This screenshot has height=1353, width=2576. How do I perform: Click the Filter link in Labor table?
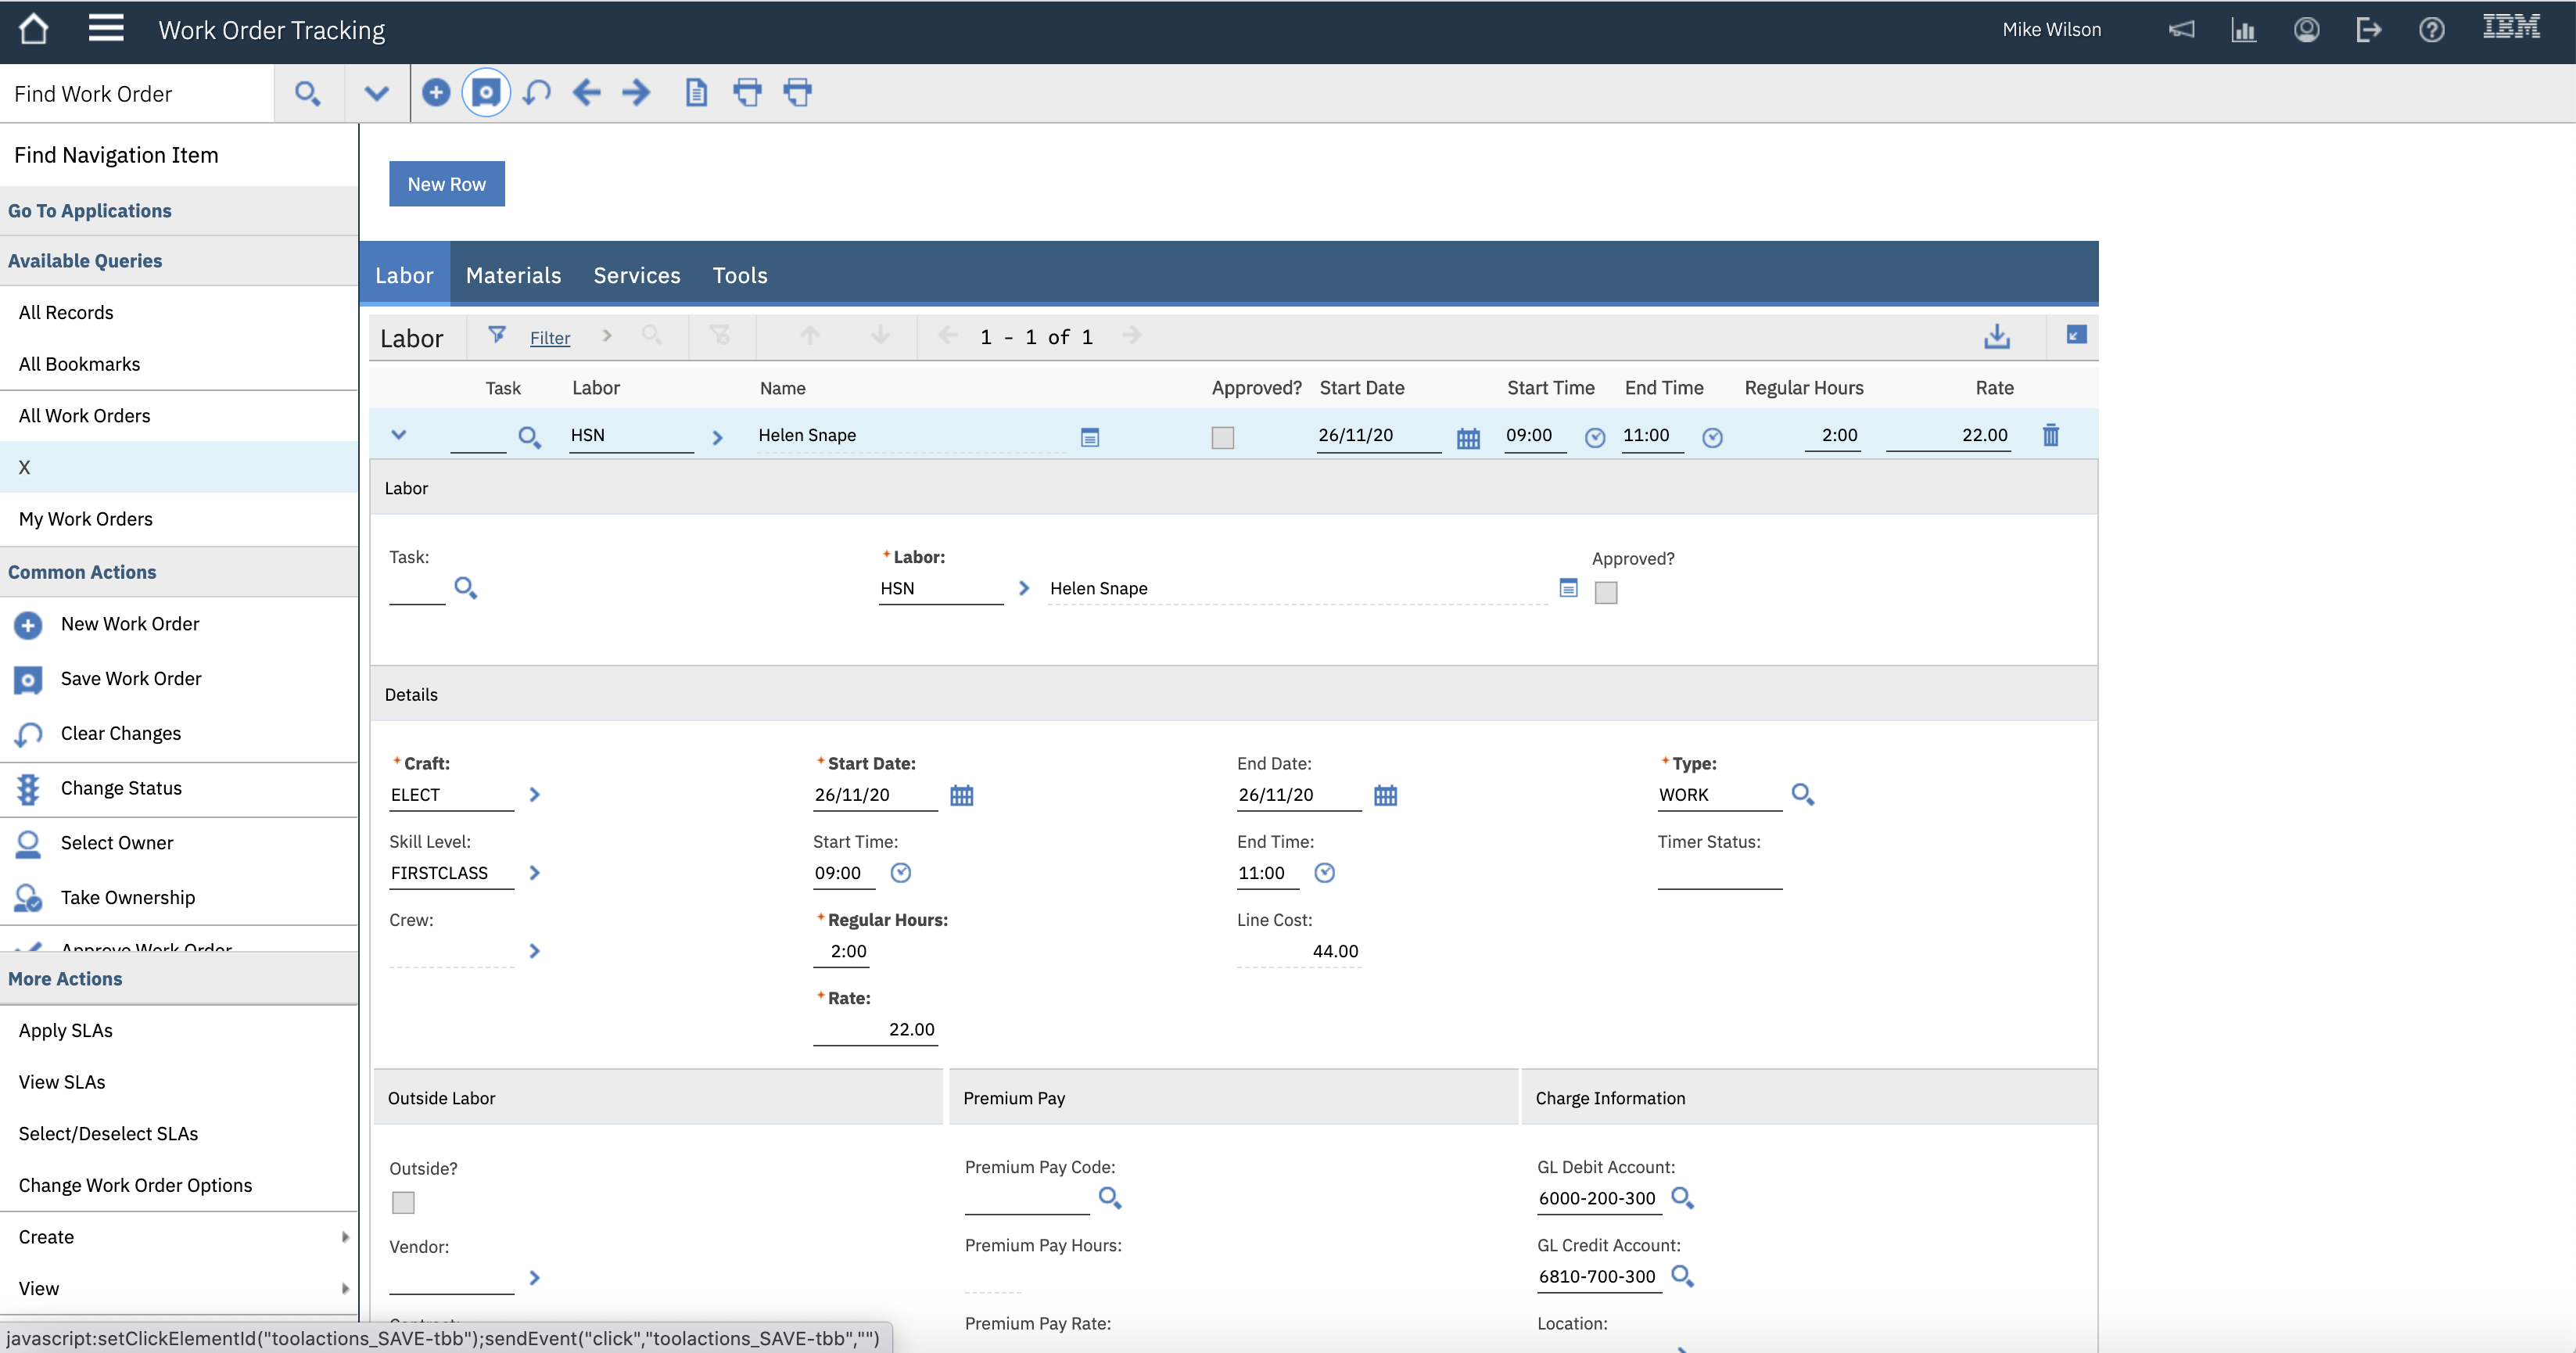point(549,338)
